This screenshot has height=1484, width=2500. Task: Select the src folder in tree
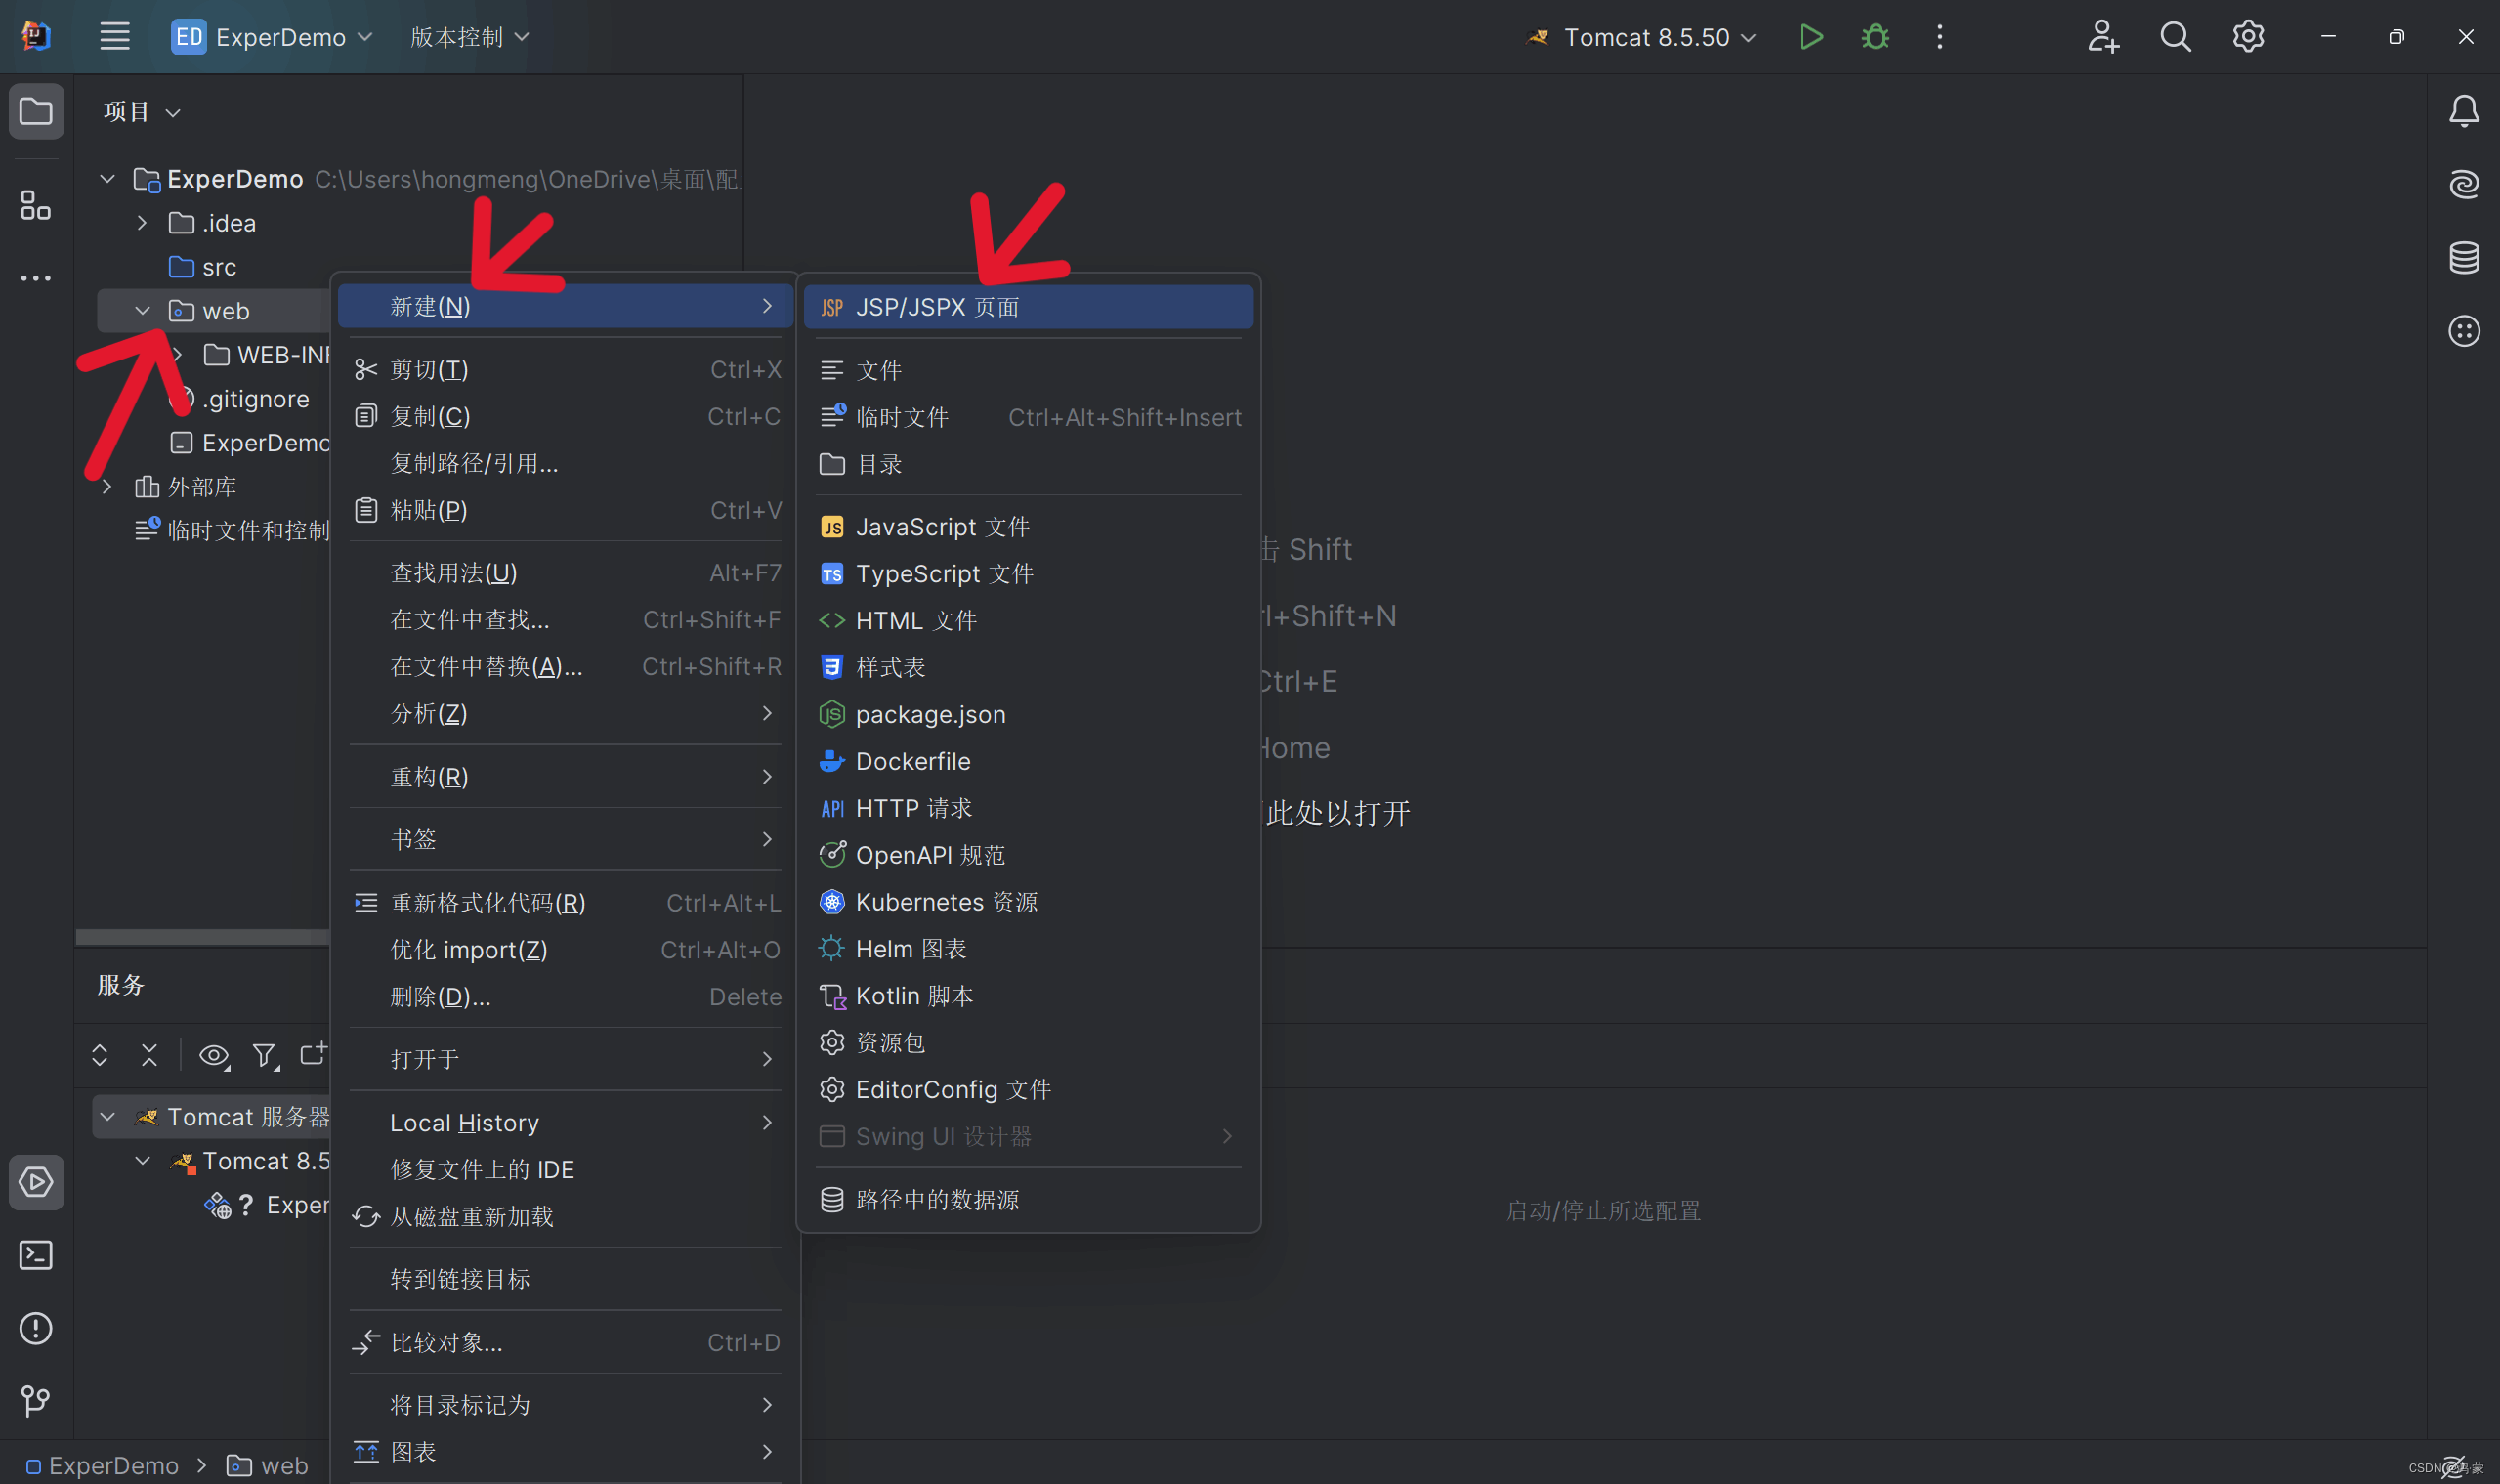(x=203, y=267)
